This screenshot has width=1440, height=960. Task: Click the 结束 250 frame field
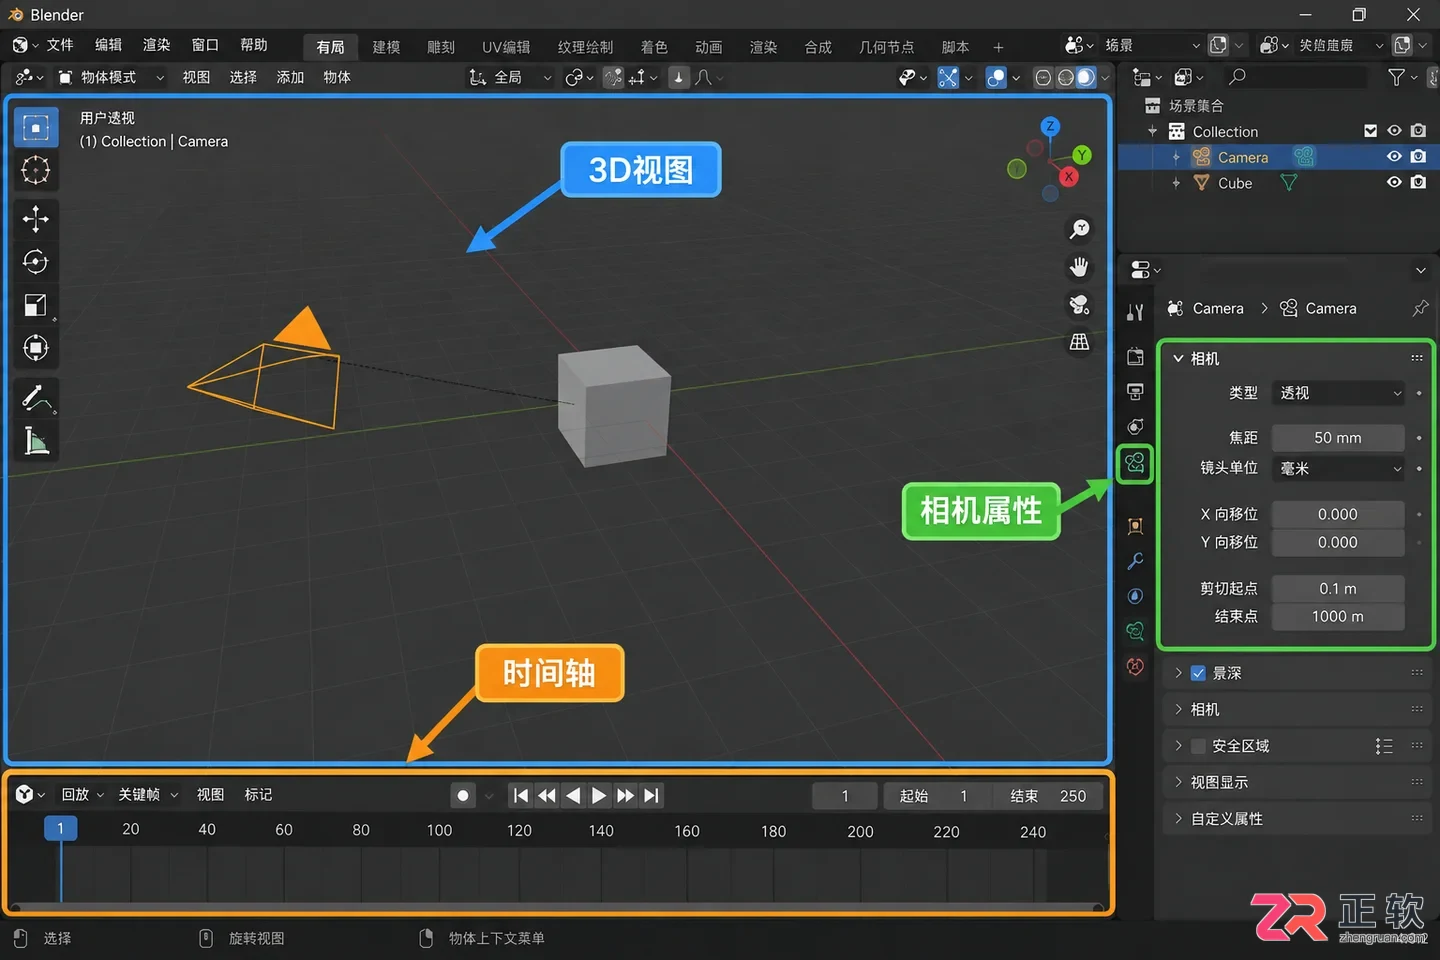(1049, 796)
